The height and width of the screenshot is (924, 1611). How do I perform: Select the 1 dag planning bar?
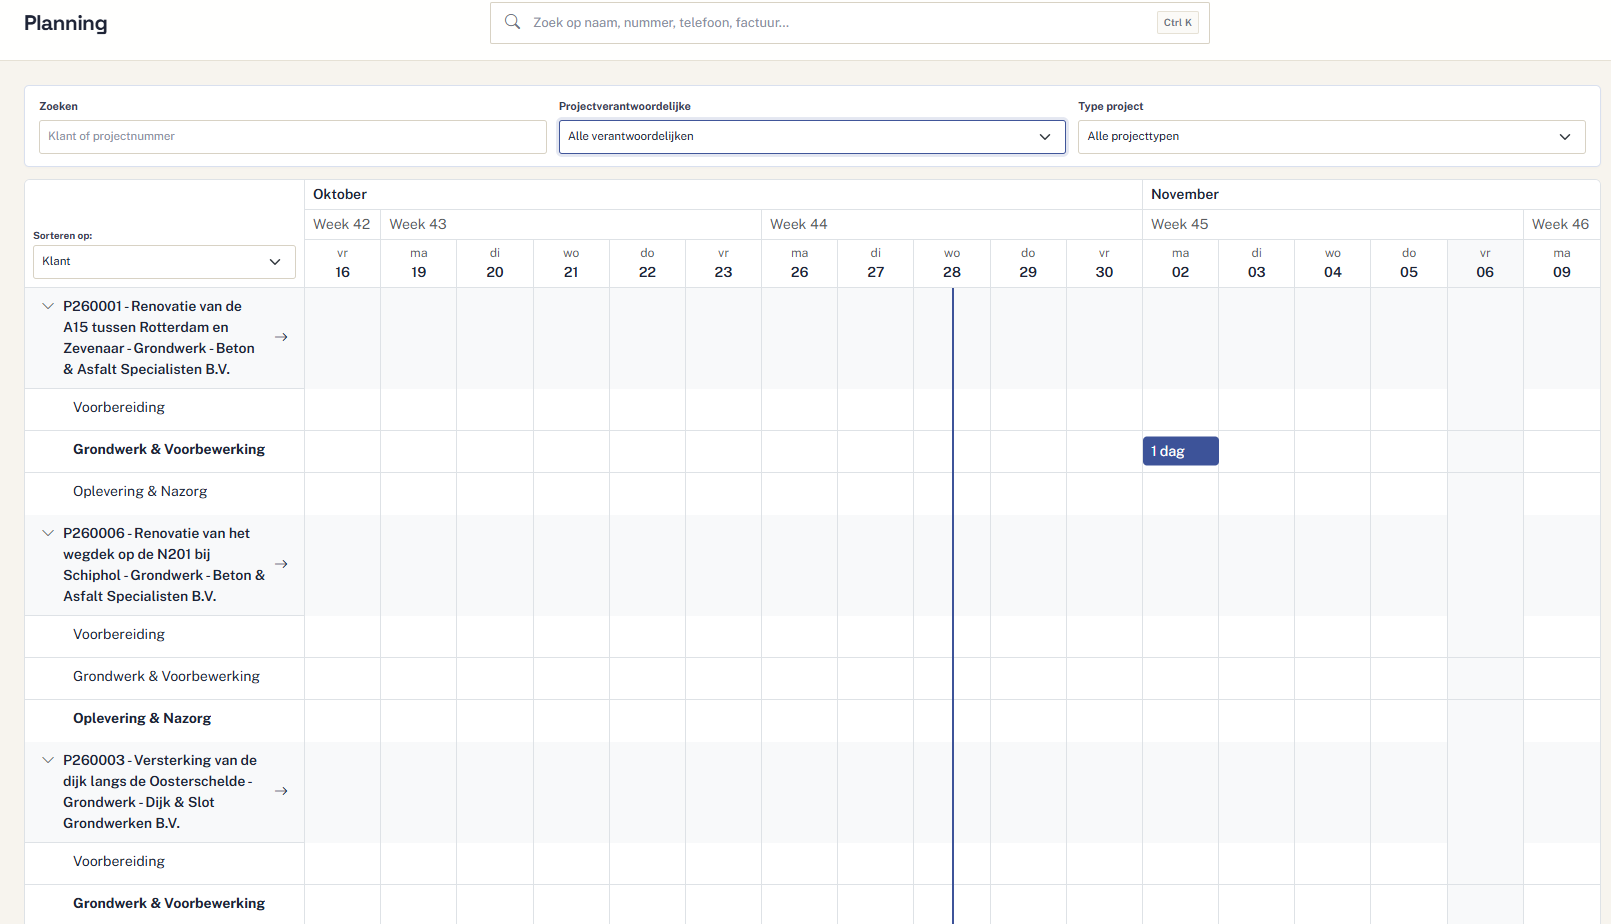[1181, 451]
